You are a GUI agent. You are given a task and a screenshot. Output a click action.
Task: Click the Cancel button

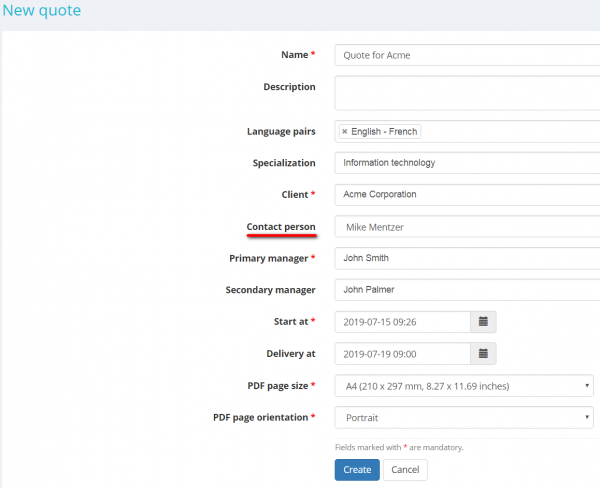click(405, 470)
